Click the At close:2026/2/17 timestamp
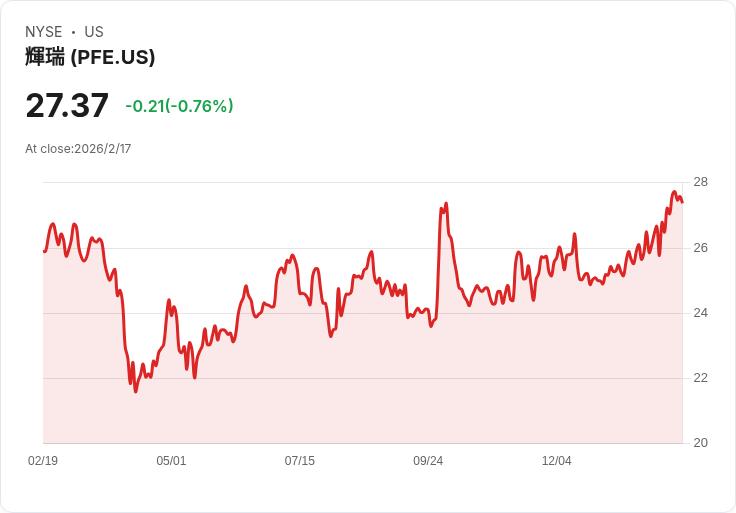Viewport: 736px width, 513px height. click(x=78, y=149)
